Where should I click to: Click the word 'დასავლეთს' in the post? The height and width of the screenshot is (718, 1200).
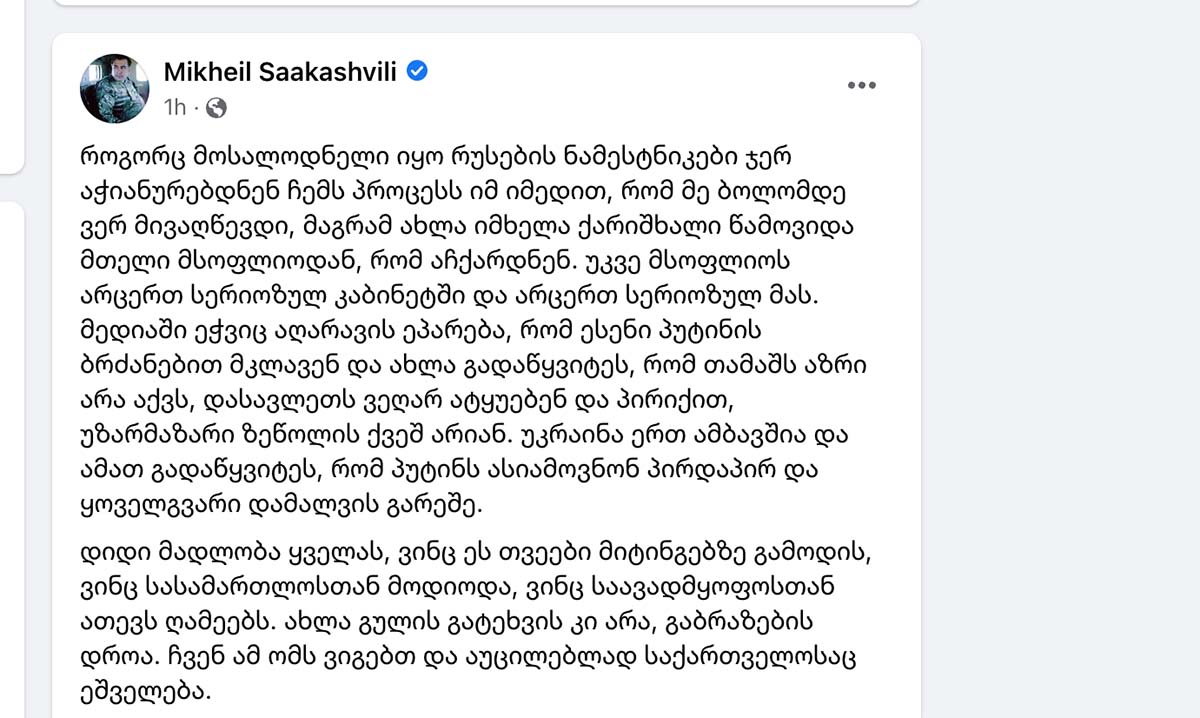pyautogui.click(x=265, y=401)
